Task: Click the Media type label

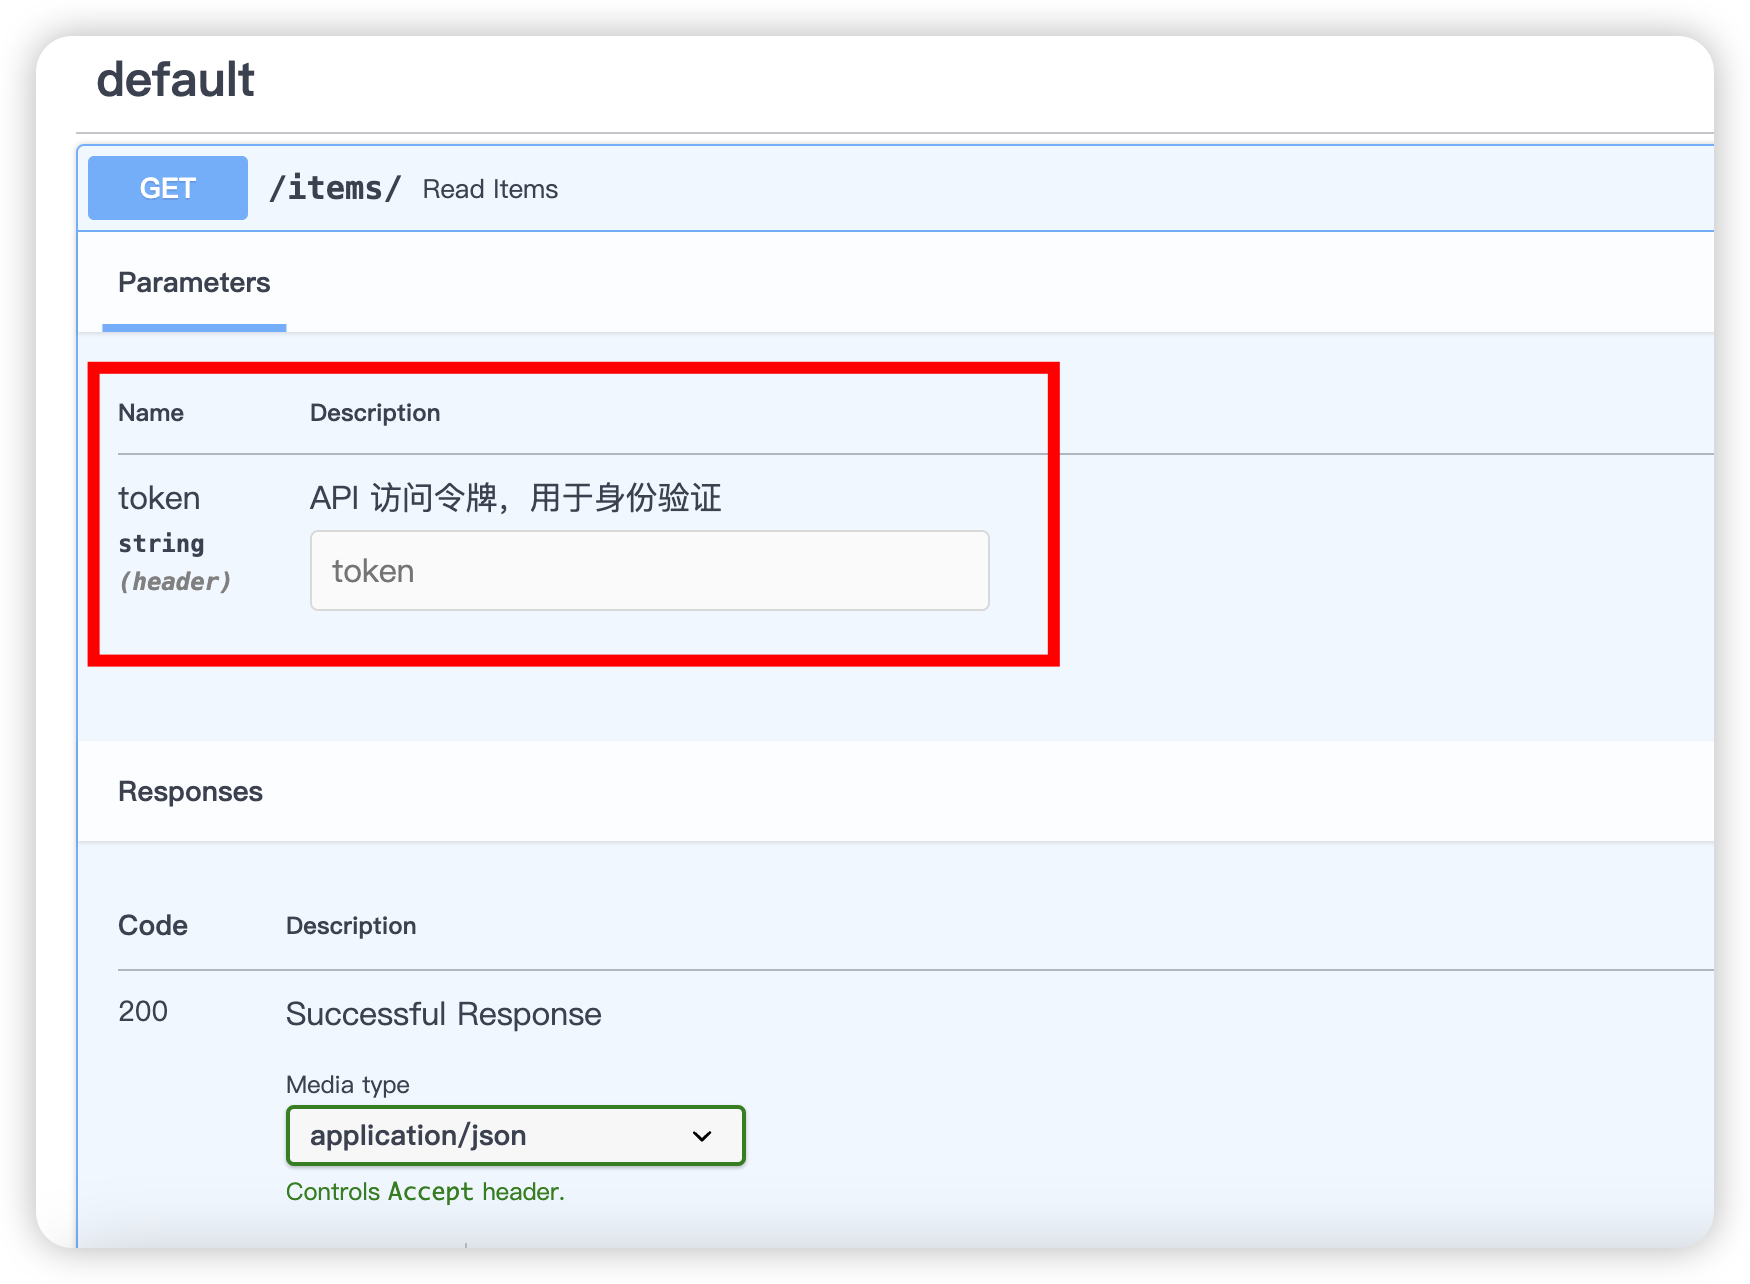Action: [348, 1085]
